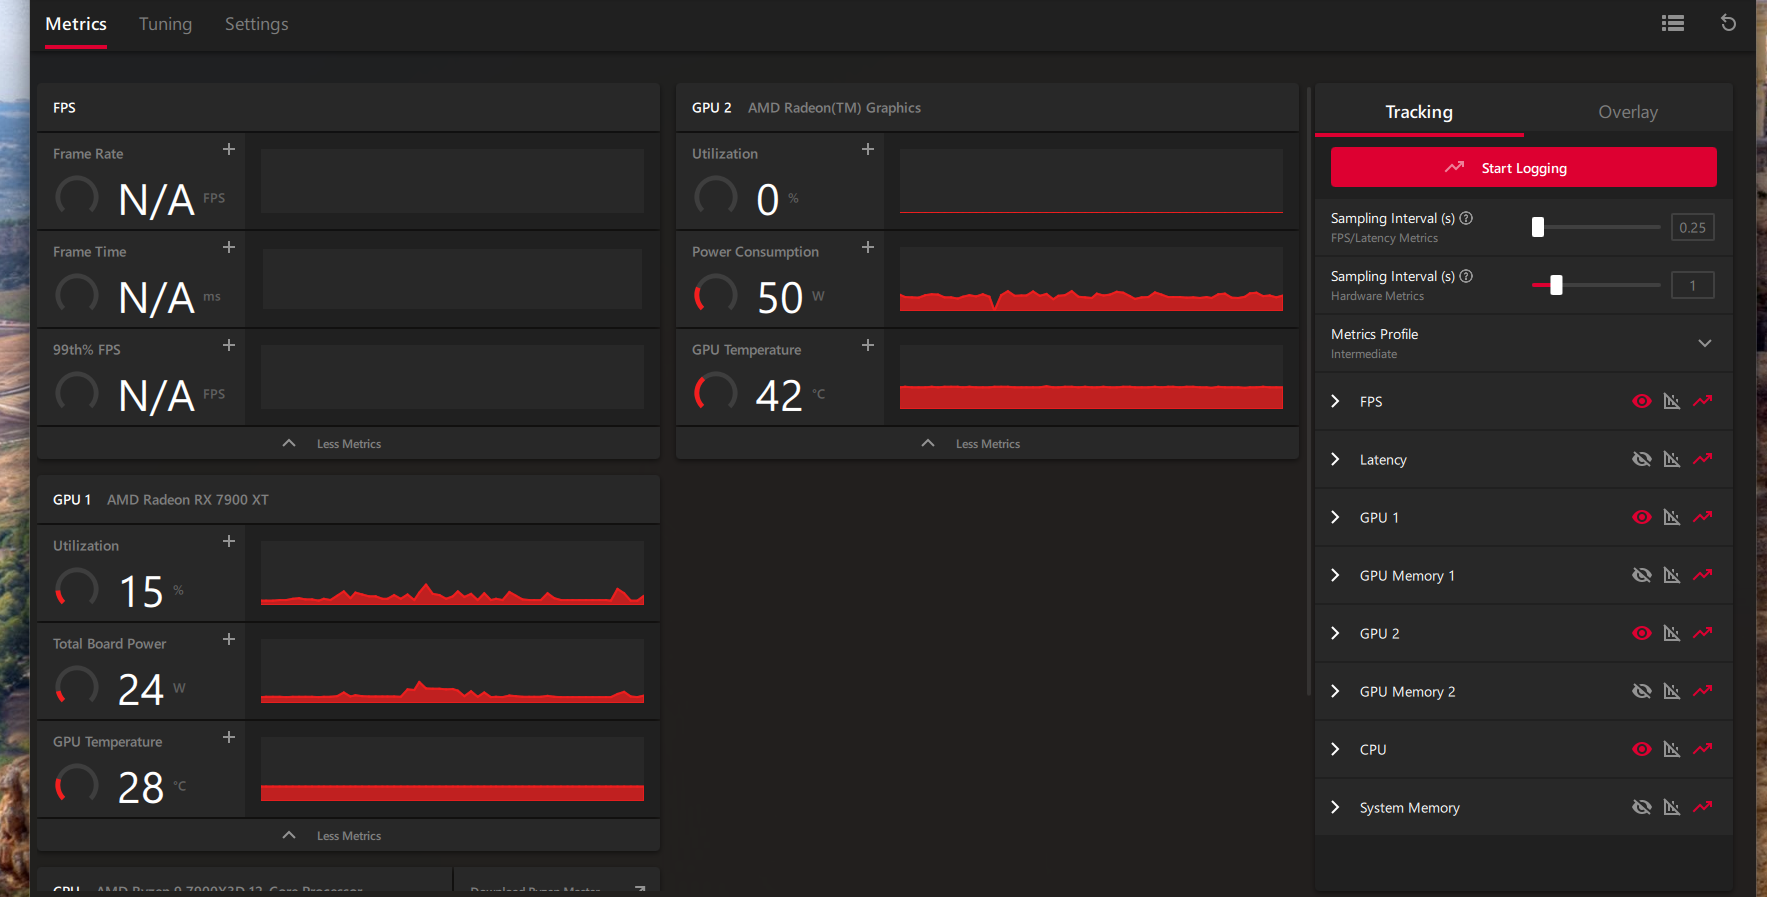Toggle GPU Memory 2 row graph chart icon
This screenshot has width=1767, height=897.
1671,691
